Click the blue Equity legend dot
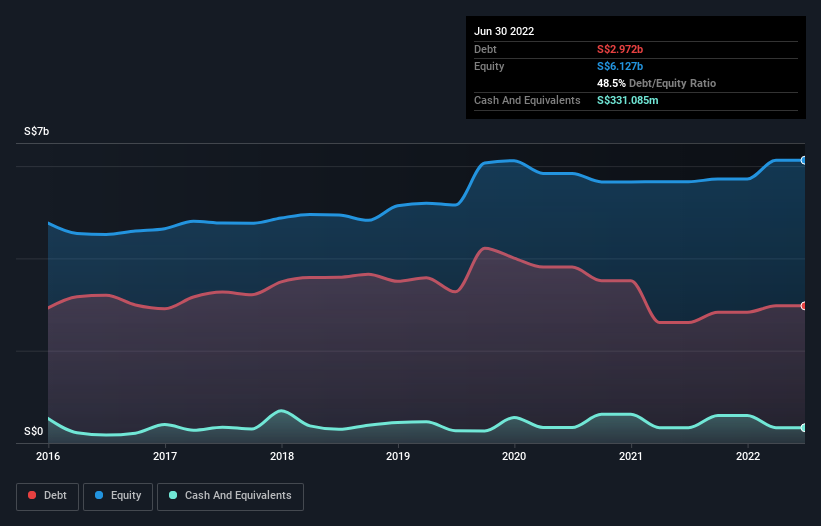 click(x=99, y=495)
